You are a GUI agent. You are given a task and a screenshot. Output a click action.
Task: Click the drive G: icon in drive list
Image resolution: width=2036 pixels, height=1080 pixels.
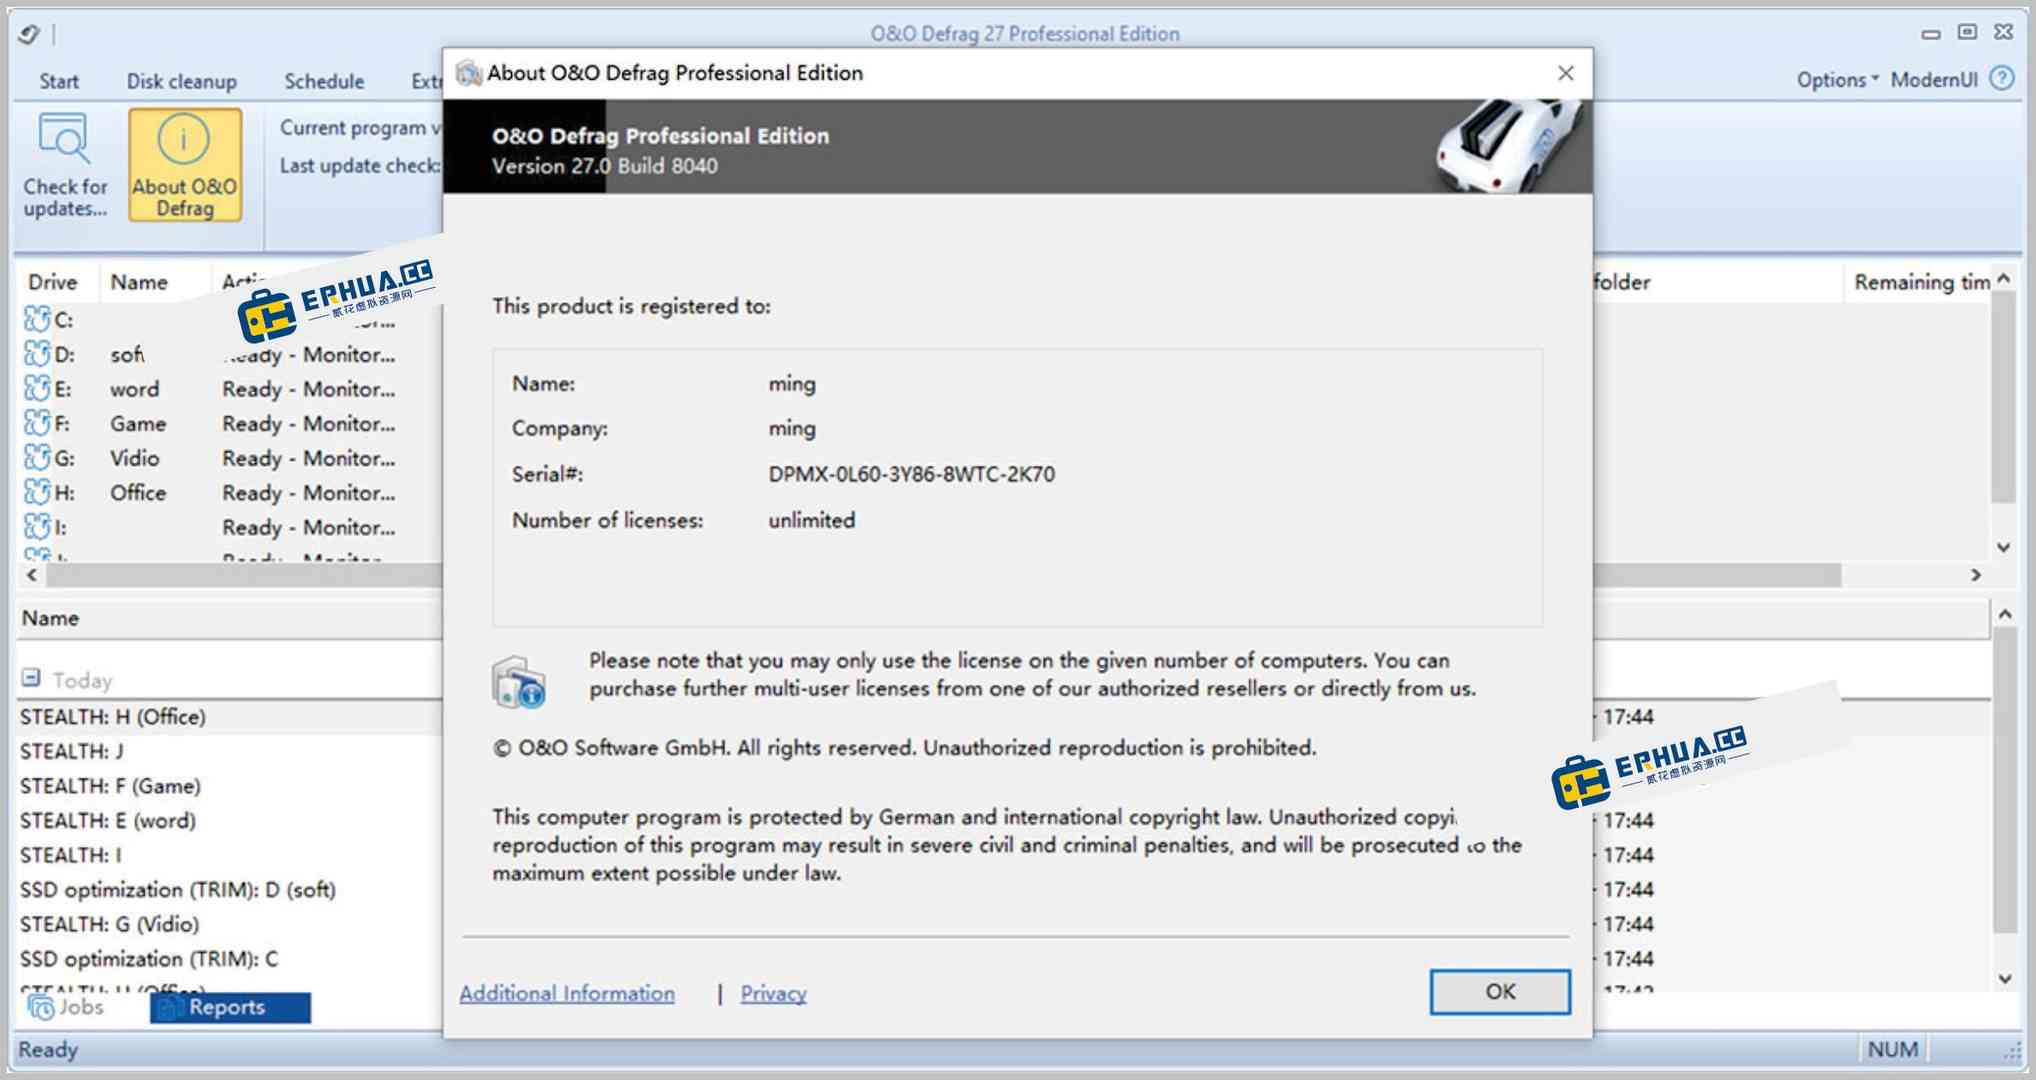point(37,458)
